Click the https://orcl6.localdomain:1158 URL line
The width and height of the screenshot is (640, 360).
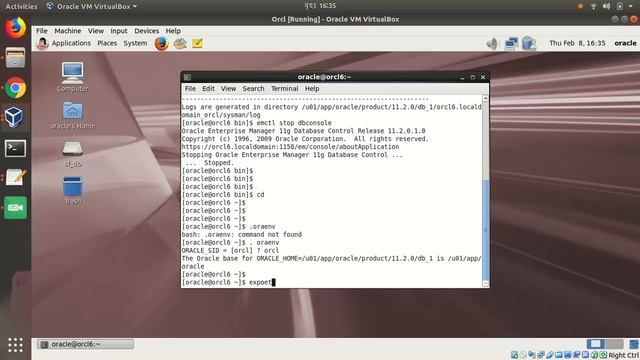tap(290, 147)
